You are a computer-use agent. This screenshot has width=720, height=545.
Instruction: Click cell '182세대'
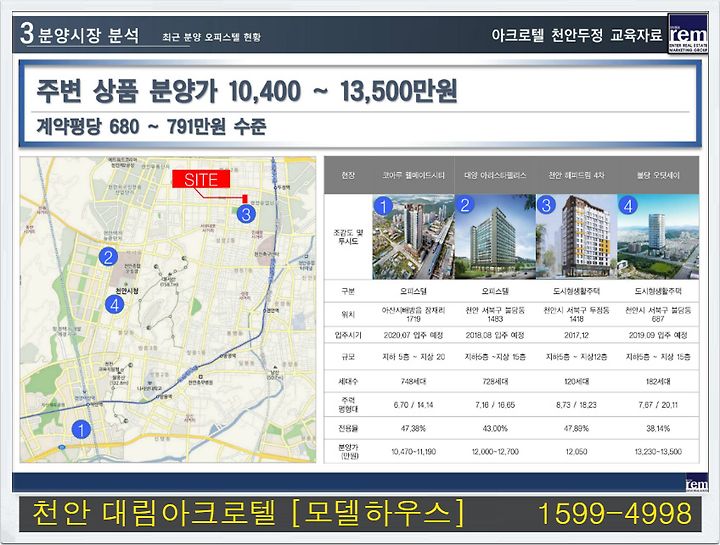coord(658,381)
